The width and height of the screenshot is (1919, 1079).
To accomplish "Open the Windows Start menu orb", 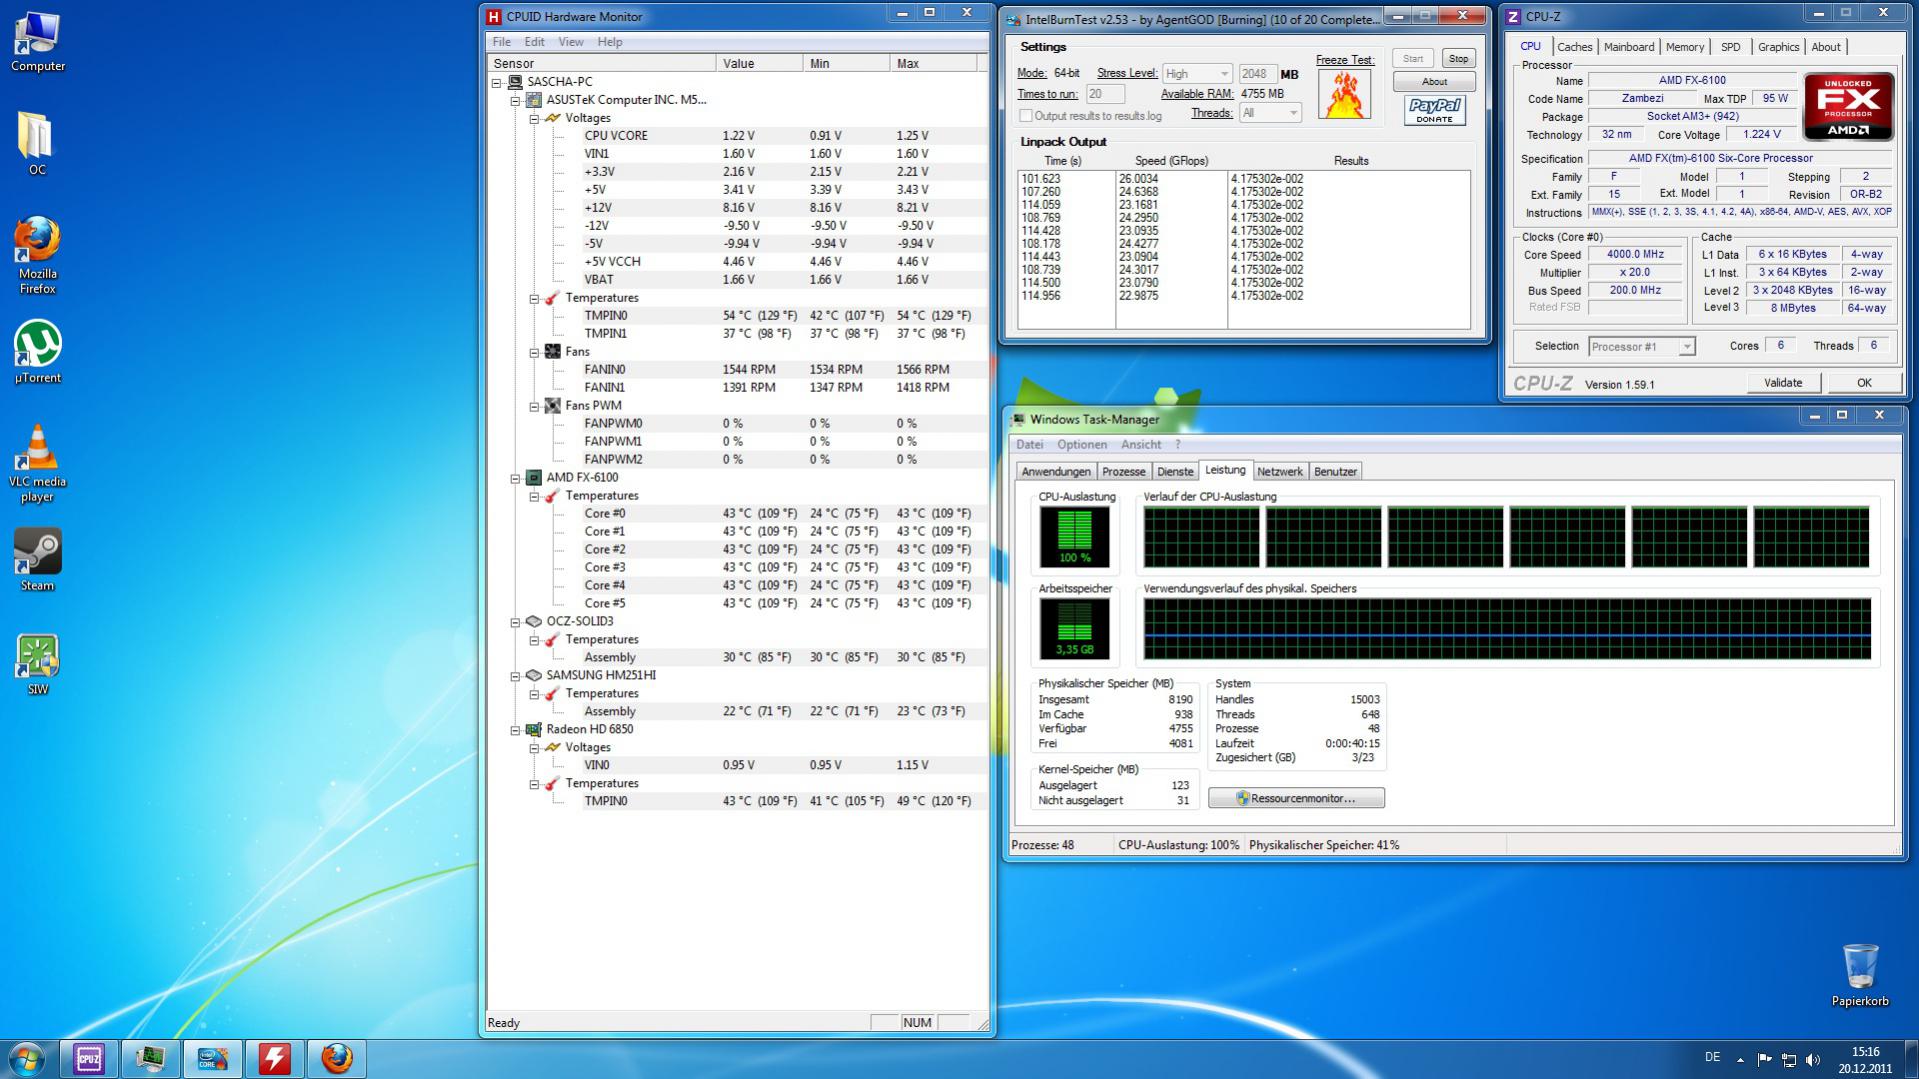I will click(x=27, y=1058).
